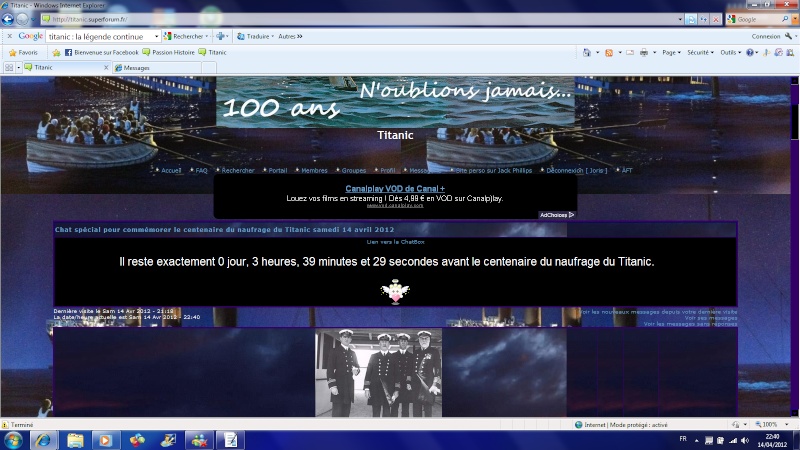This screenshot has width=800, height=450.
Task: Close the Titanic tab
Action: (106, 67)
